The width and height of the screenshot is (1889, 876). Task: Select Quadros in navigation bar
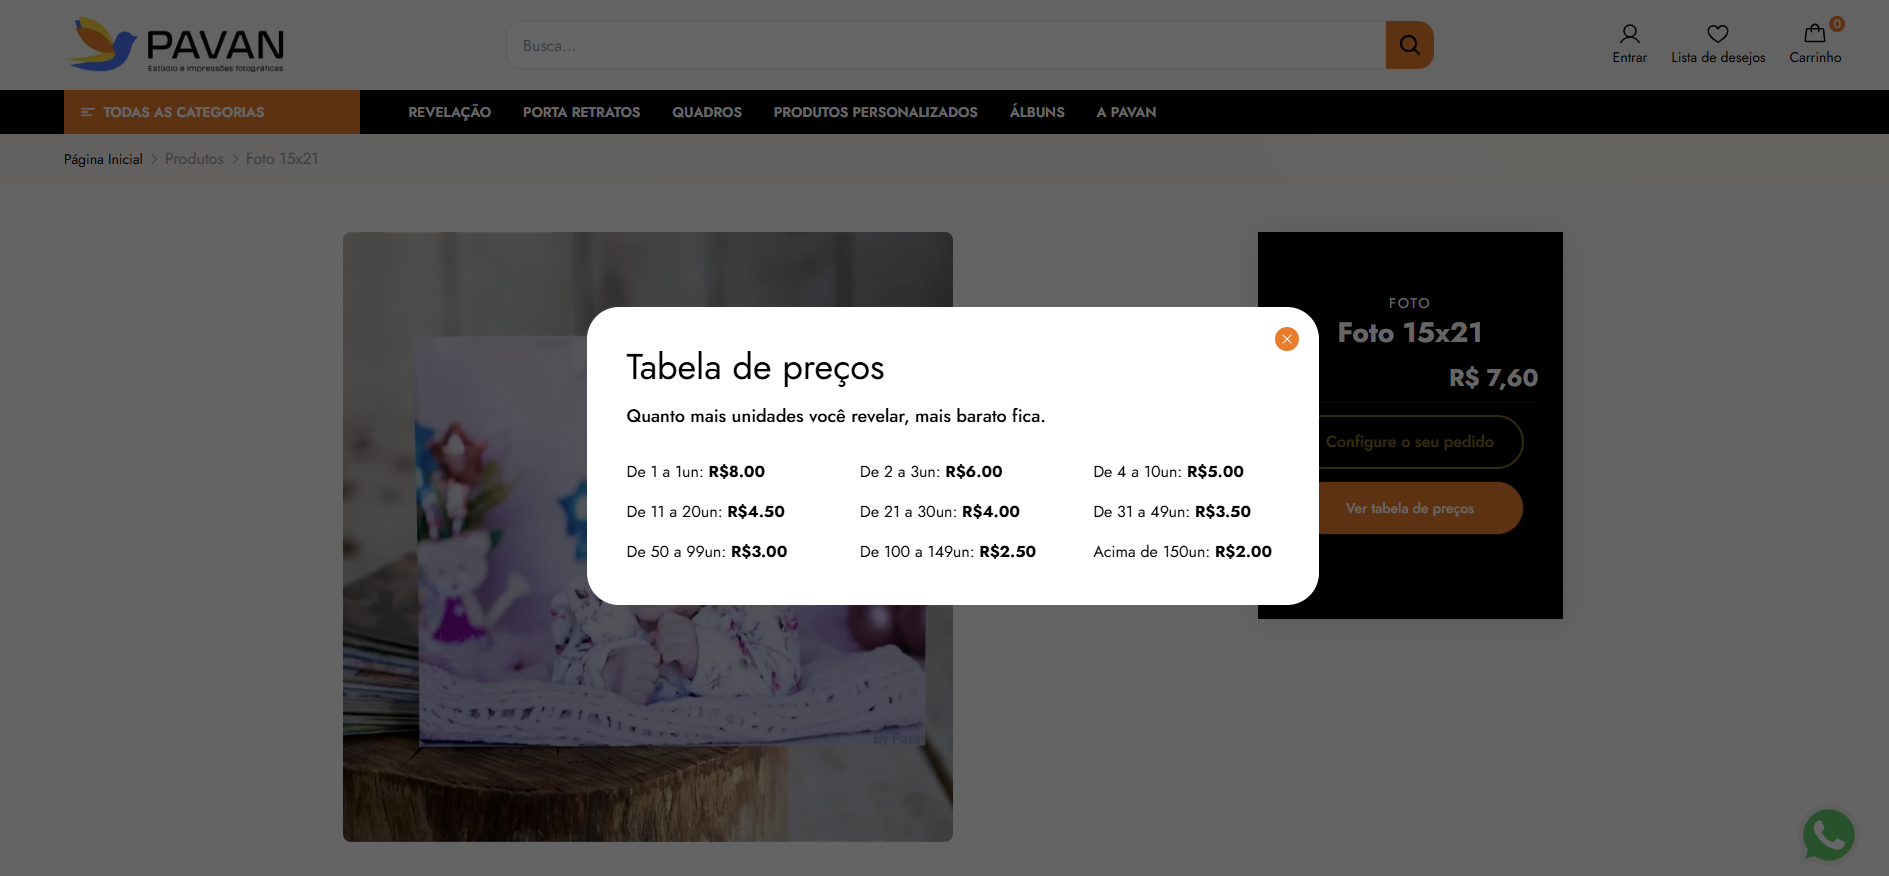pyautogui.click(x=706, y=112)
